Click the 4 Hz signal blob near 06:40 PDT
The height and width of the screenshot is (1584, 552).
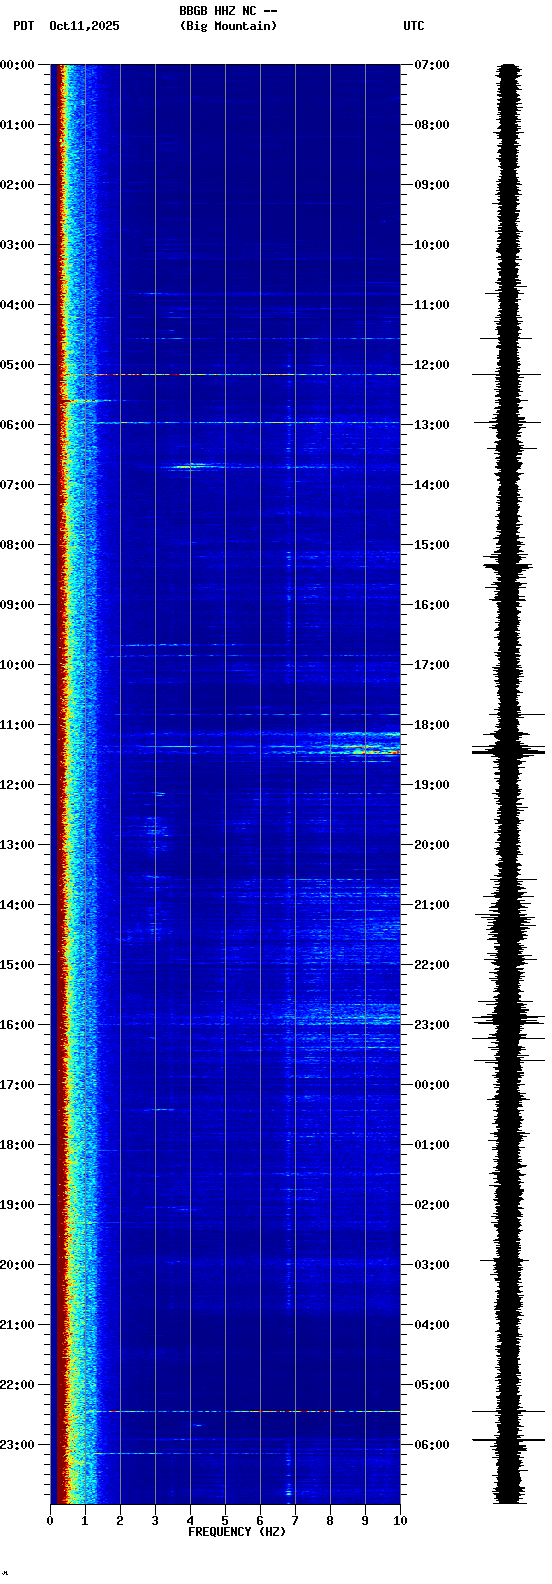[x=192, y=466]
